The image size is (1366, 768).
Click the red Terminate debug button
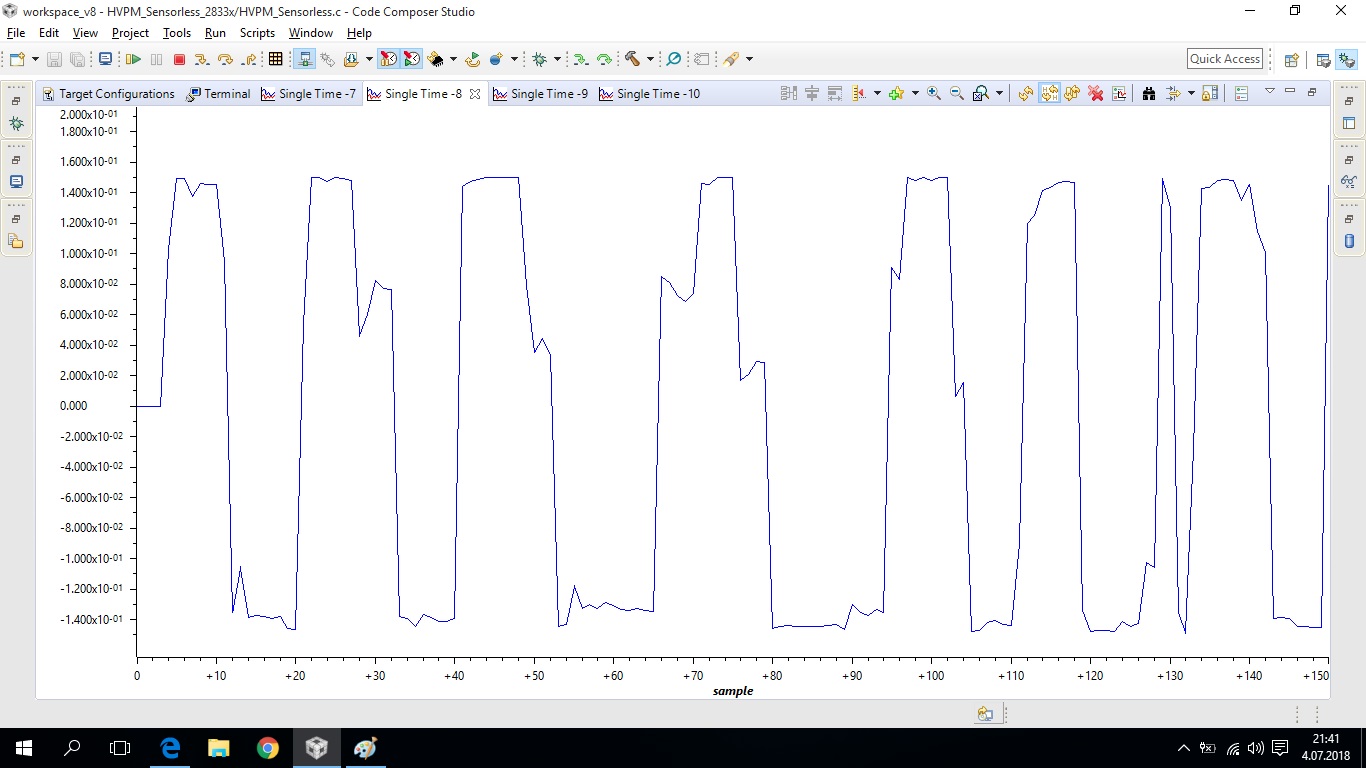point(179,60)
